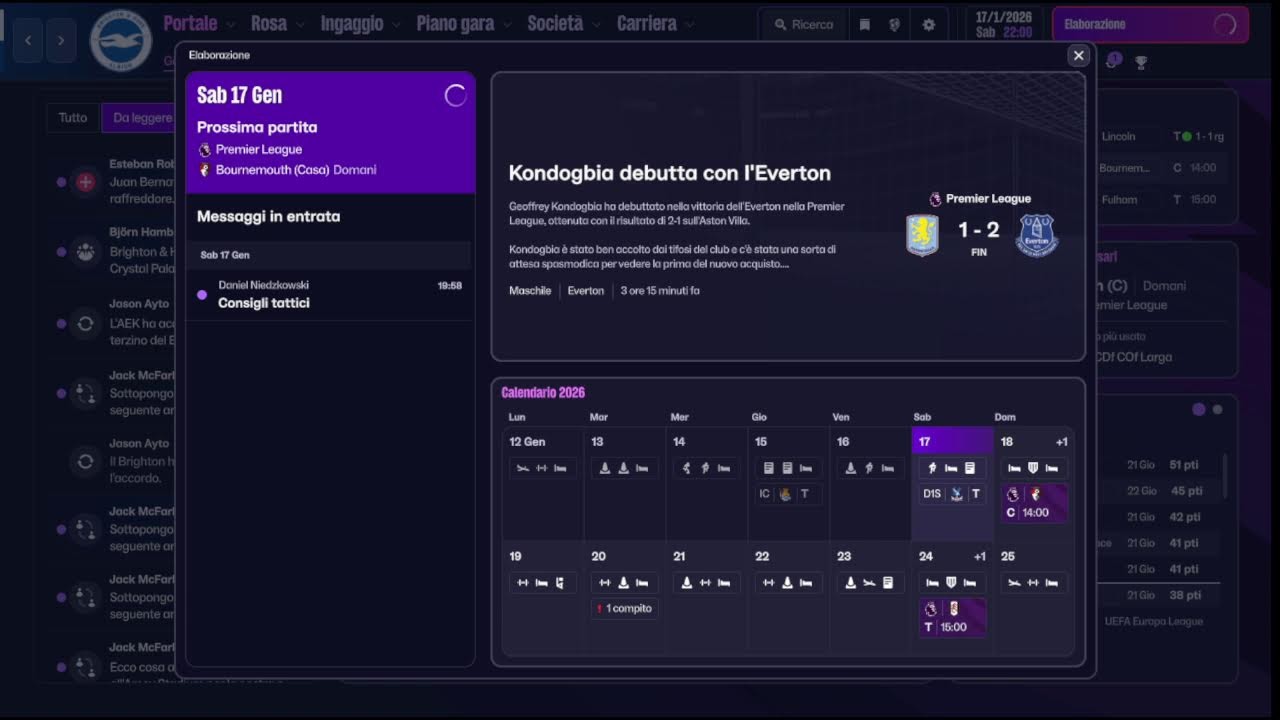Click the '51 pti' table entry
Image resolution: width=1280 pixels, height=720 pixels.
click(x=1185, y=465)
